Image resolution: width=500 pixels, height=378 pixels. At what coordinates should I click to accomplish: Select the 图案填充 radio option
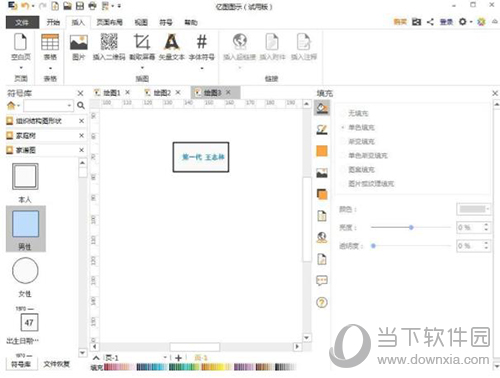click(343, 169)
